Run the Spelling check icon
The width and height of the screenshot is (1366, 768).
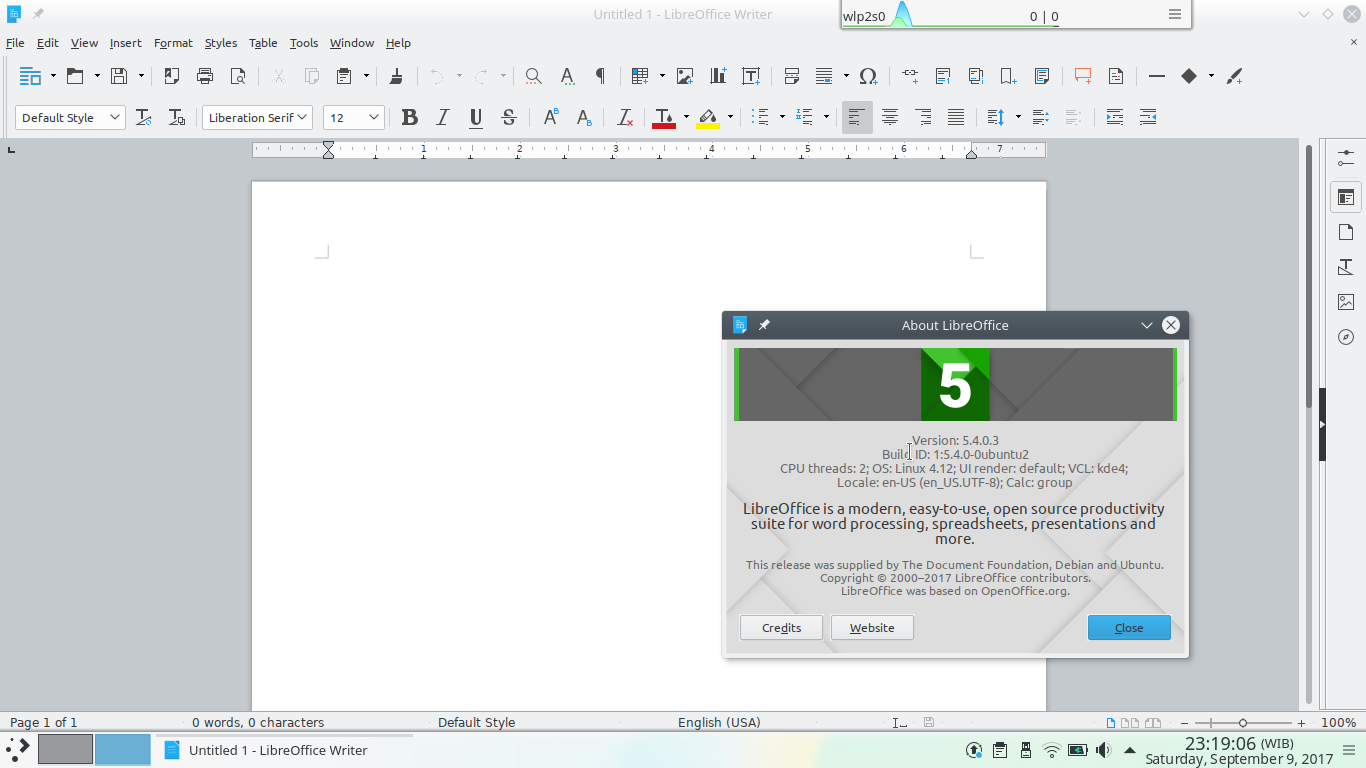pyautogui.click(x=567, y=76)
